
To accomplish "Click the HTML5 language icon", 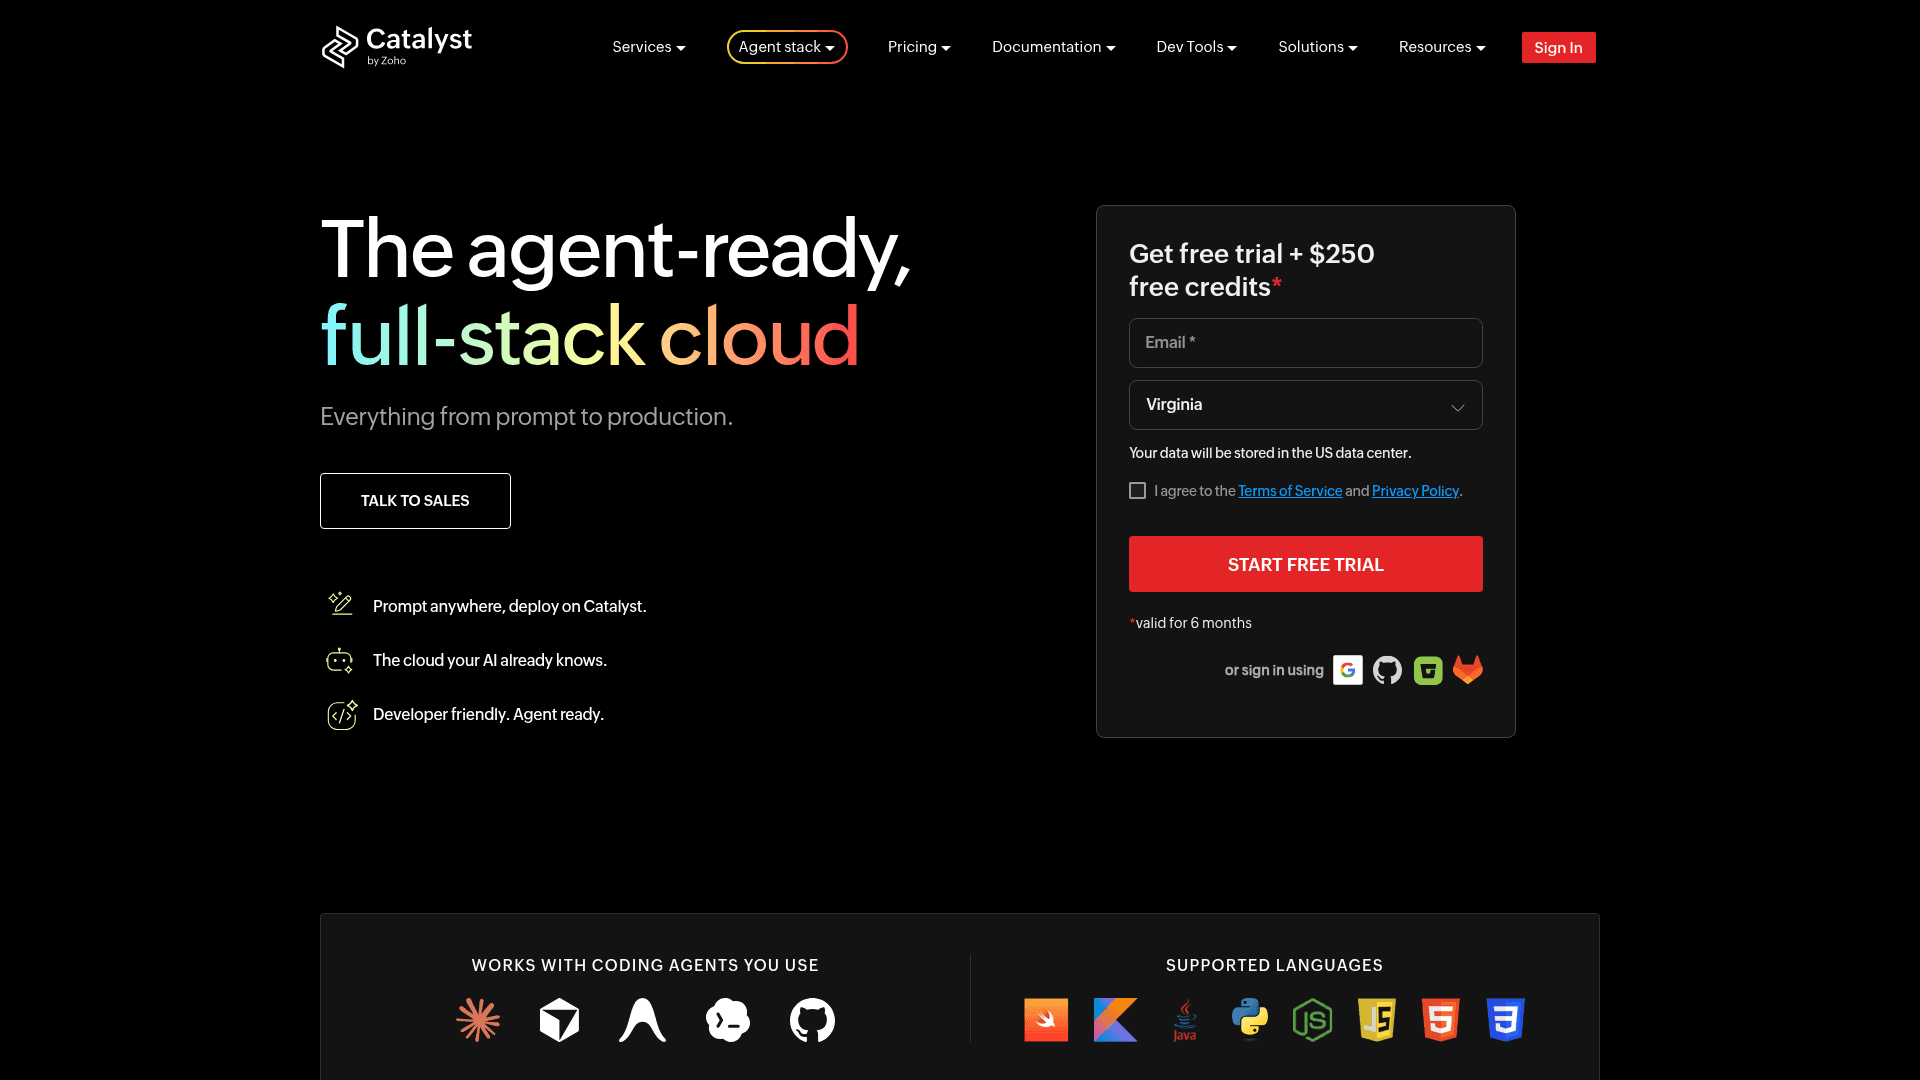I will pos(1441,1020).
